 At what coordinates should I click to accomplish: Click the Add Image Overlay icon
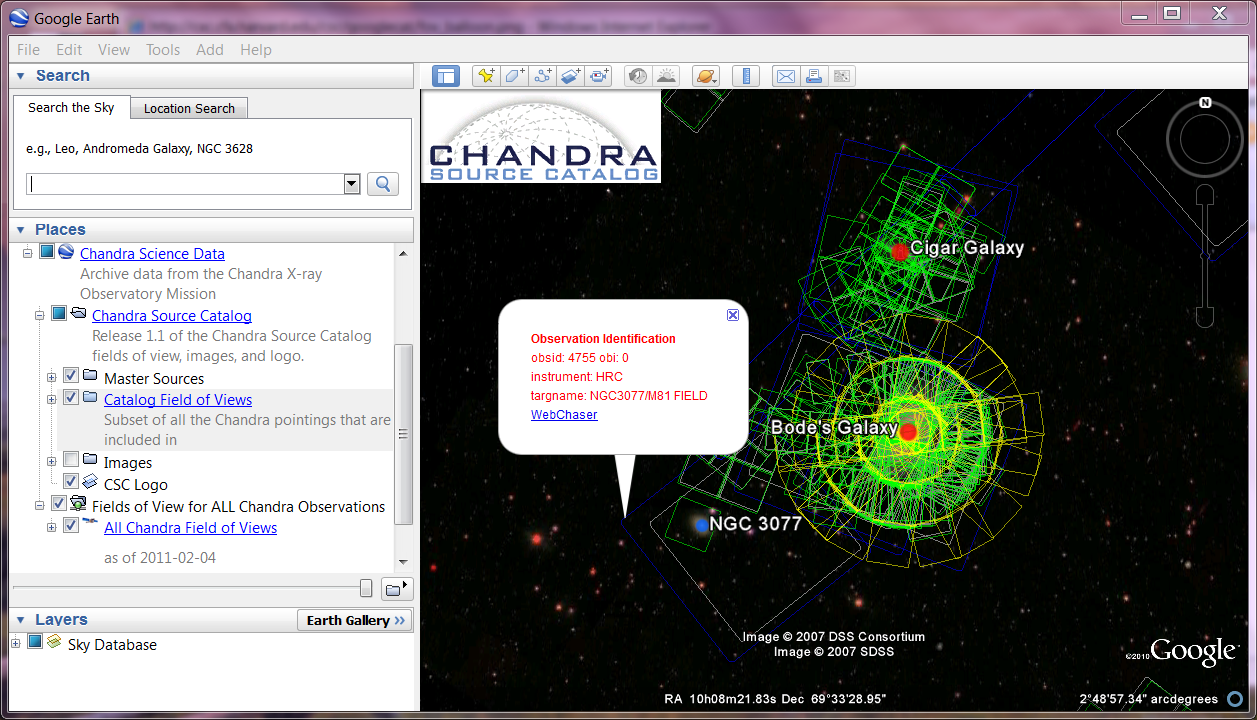click(571, 76)
